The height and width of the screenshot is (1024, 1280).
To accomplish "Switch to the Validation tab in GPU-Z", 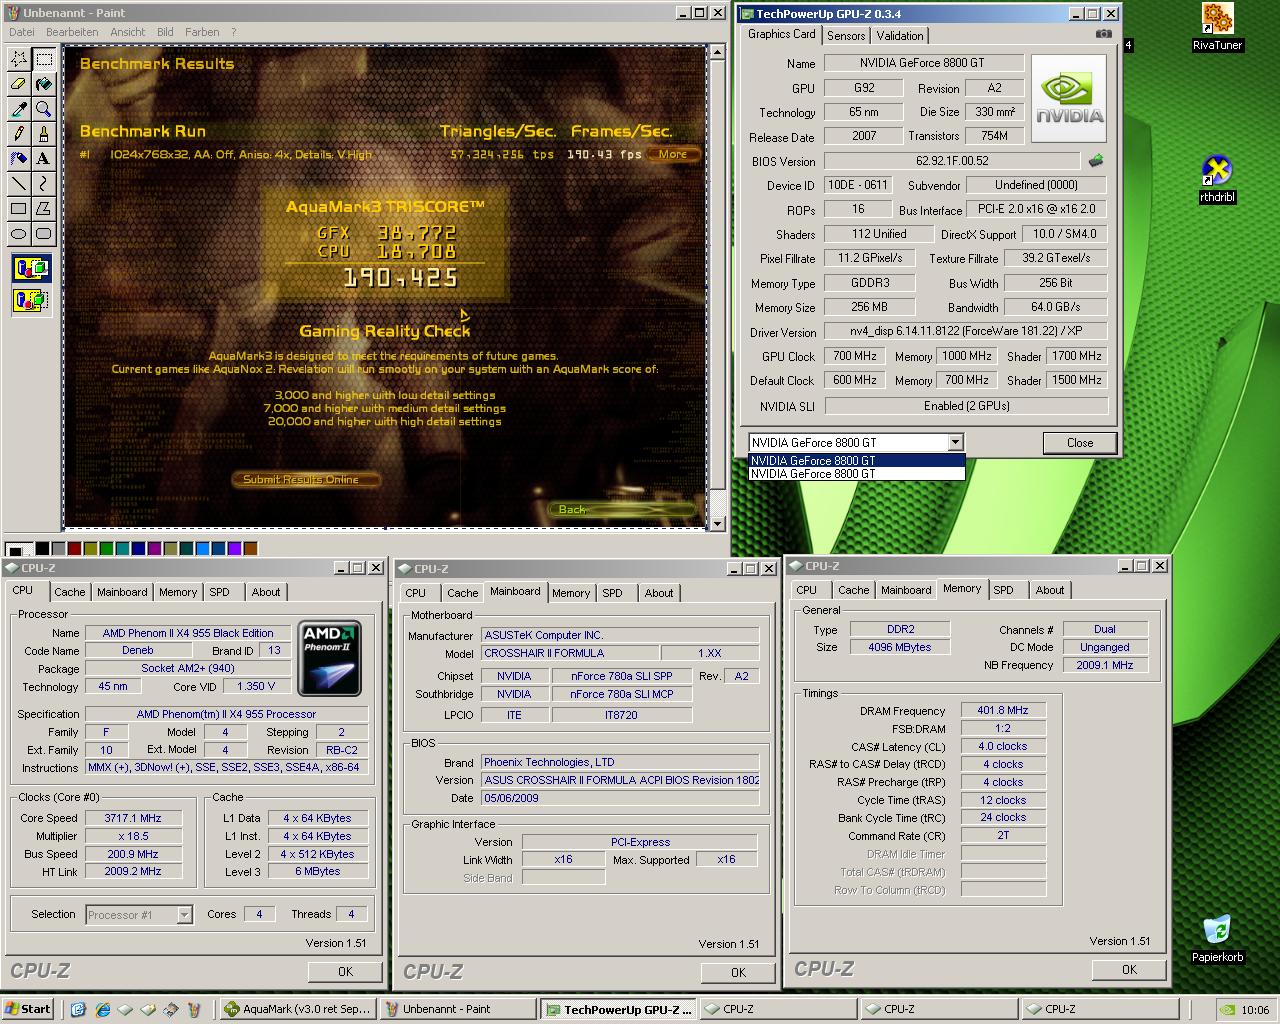I will point(900,35).
